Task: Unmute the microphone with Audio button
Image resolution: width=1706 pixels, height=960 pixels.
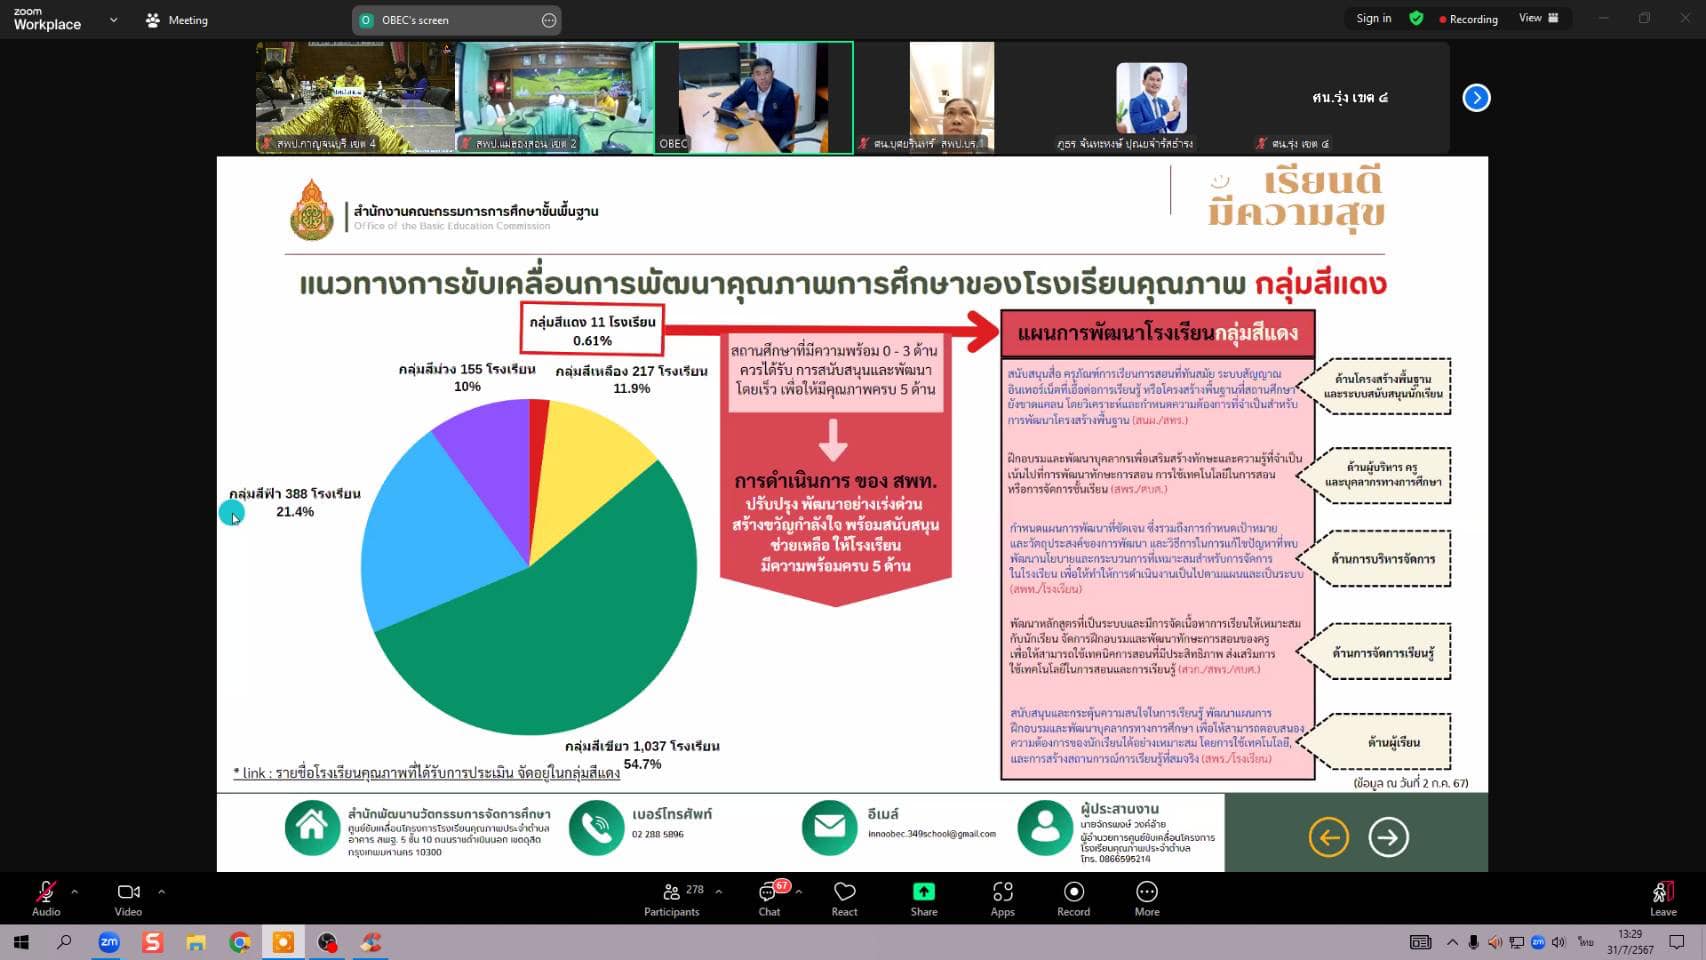Action: (46, 898)
